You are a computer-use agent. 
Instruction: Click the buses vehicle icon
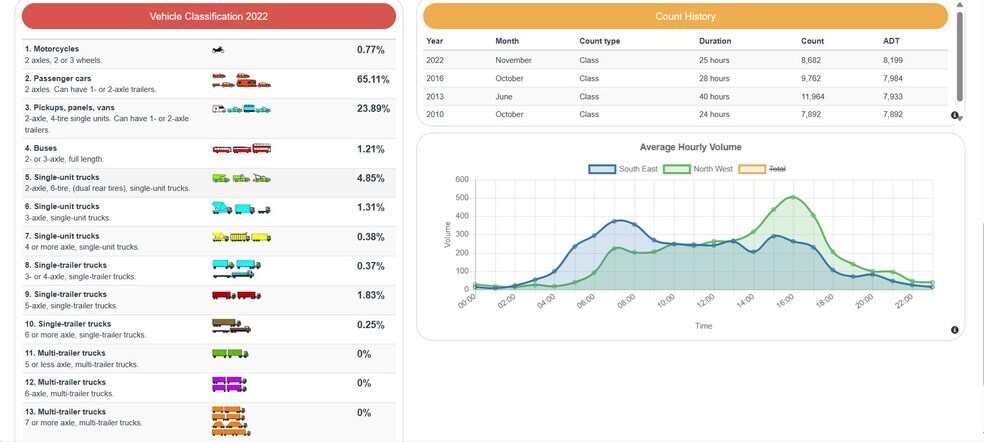click(x=241, y=149)
